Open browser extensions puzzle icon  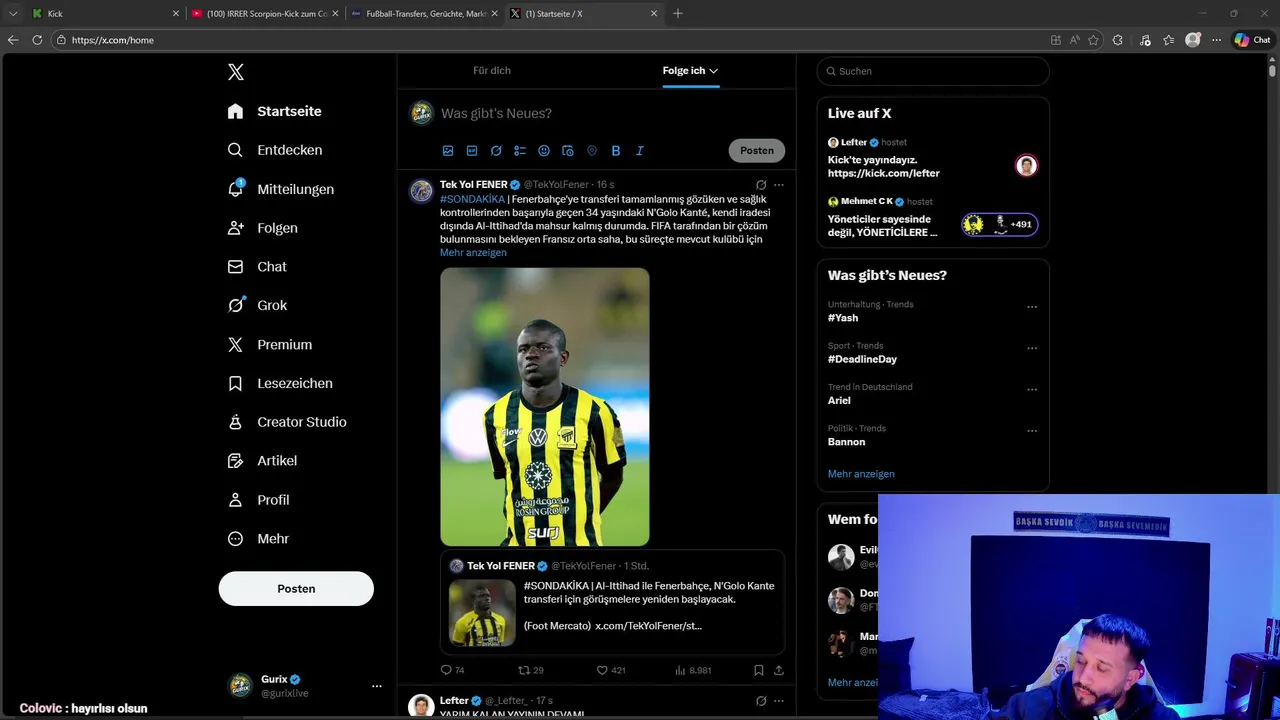click(1118, 40)
